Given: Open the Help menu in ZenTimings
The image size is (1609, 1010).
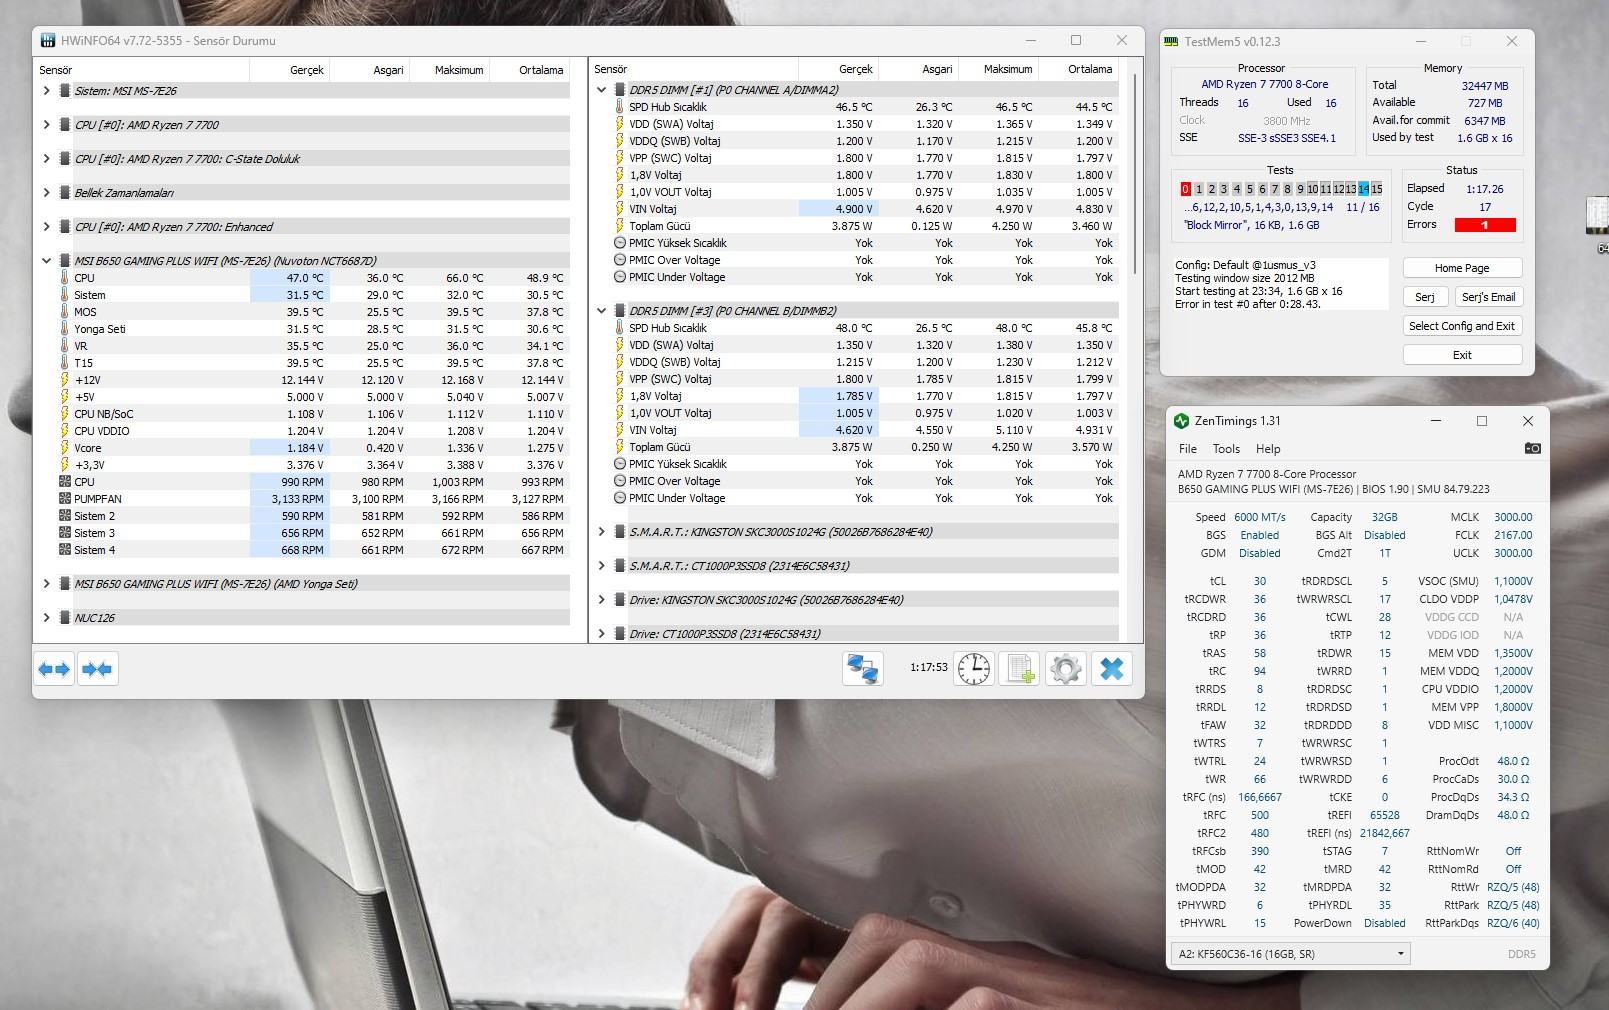Looking at the screenshot, I should pyautogui.click(x=1268, y=448).
